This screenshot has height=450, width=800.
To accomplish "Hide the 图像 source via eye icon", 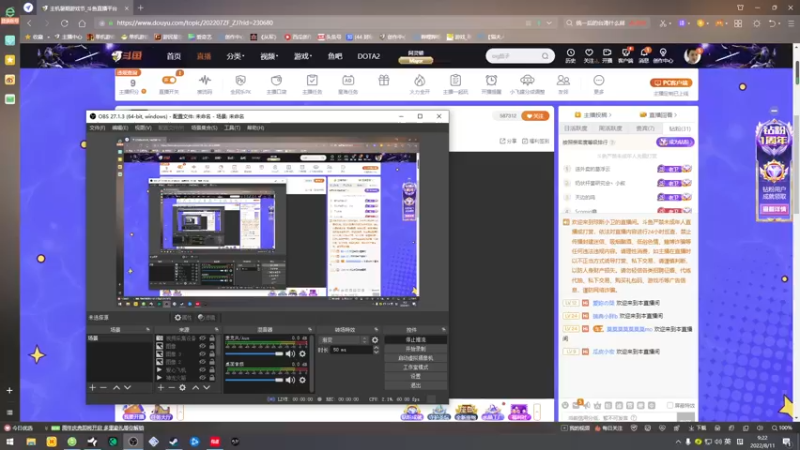I will coord(203,346).
